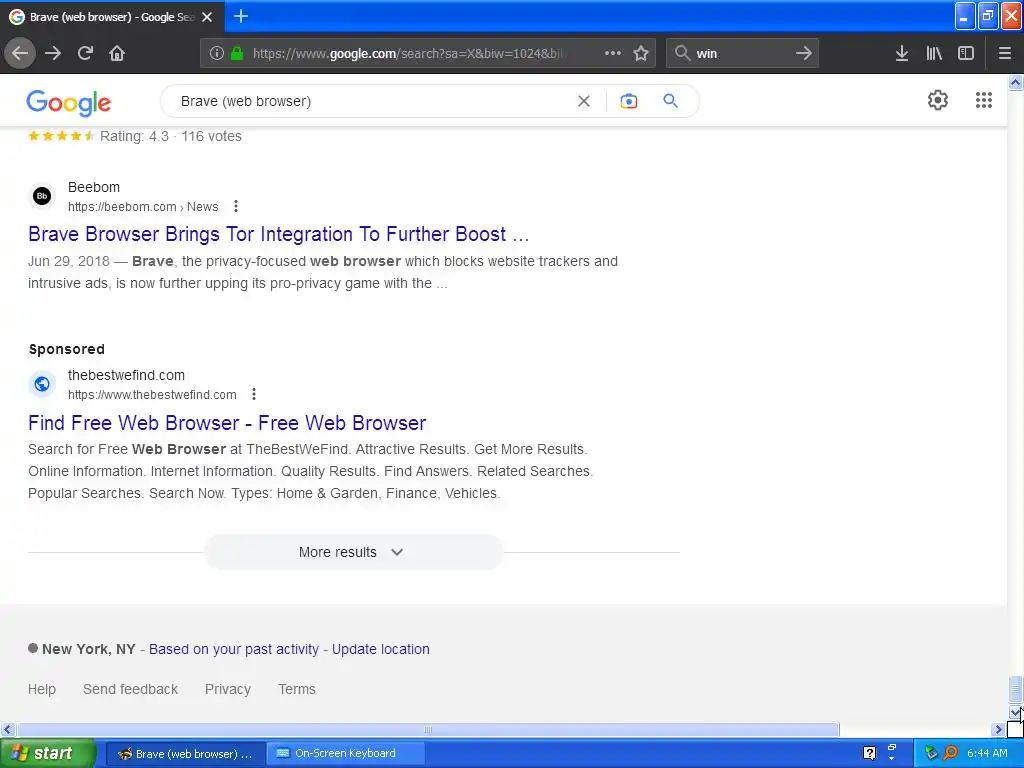The height and width of the screenshot is (768, 1024).
Task: Close the Brave Google Search tab
Action: point(207,17)
